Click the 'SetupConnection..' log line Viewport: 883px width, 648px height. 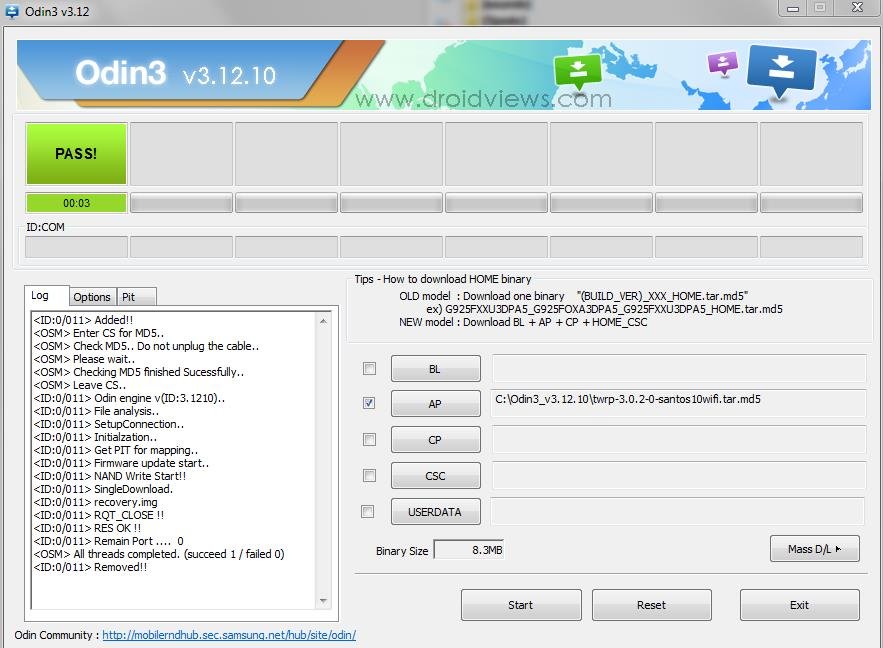point(109,424)
